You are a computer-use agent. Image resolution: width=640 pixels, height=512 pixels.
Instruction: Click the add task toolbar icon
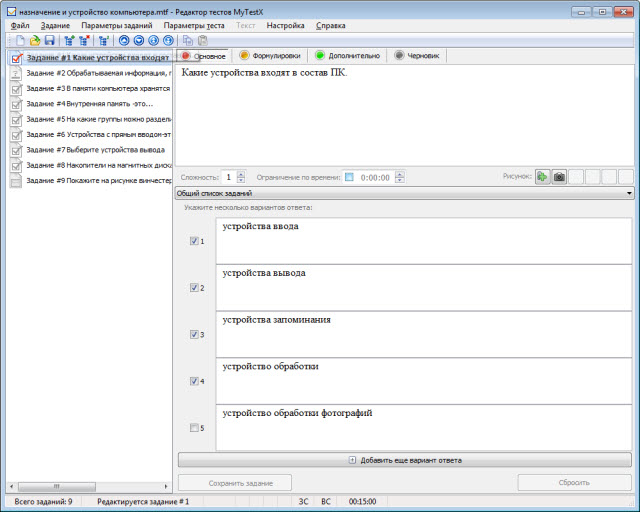(x=69, y=41)
